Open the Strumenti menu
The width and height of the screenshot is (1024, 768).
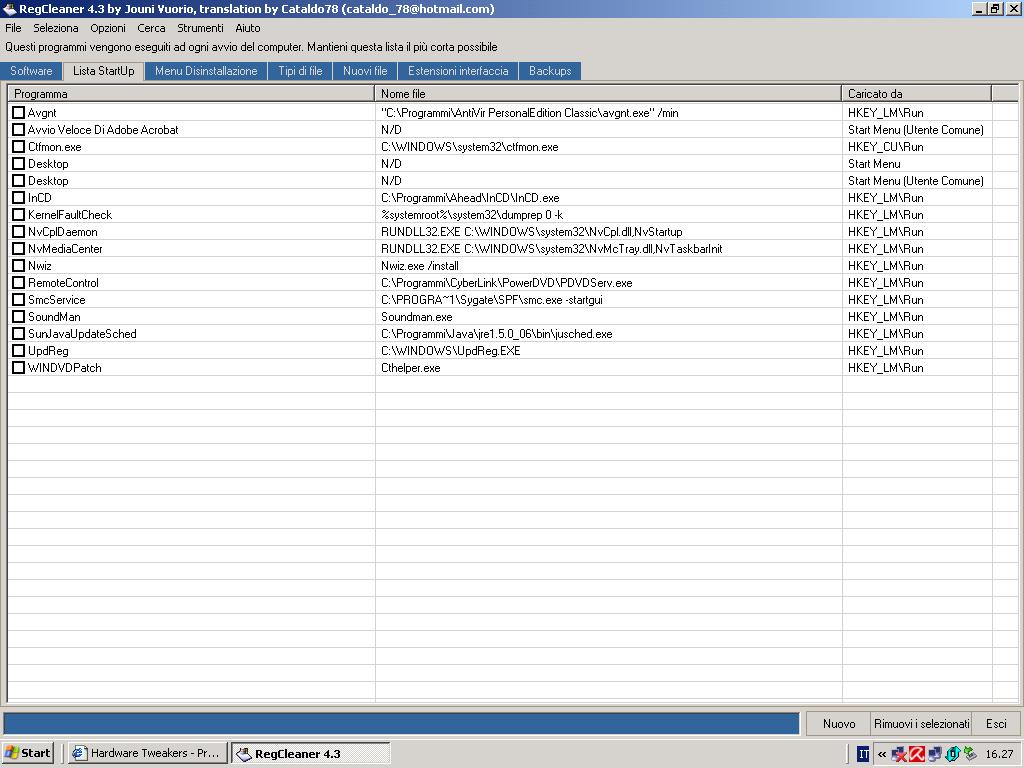[x=200, y=28]
